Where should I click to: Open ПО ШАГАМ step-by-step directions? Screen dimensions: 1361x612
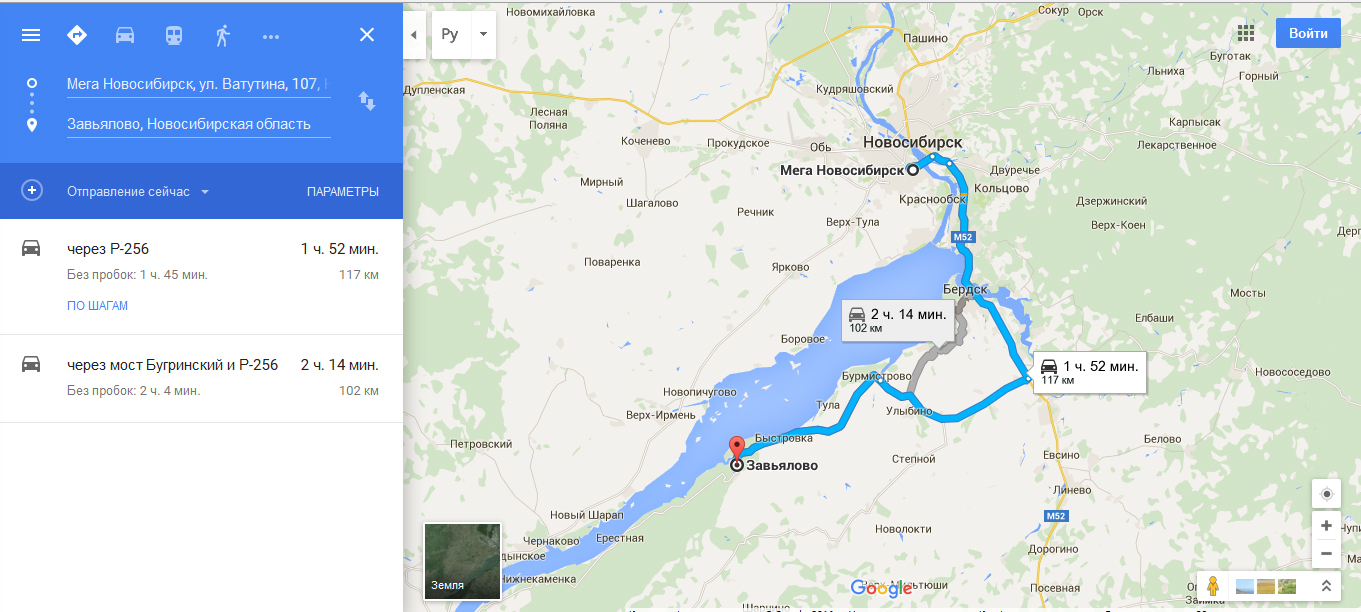tap(98, 306)
